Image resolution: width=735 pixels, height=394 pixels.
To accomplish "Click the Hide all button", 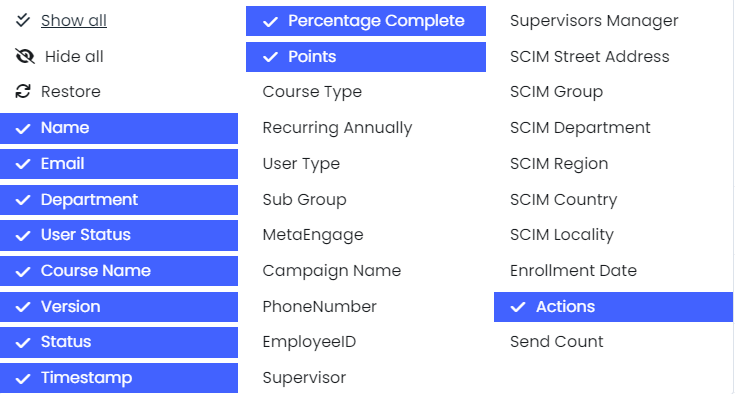I will (74, 57).
